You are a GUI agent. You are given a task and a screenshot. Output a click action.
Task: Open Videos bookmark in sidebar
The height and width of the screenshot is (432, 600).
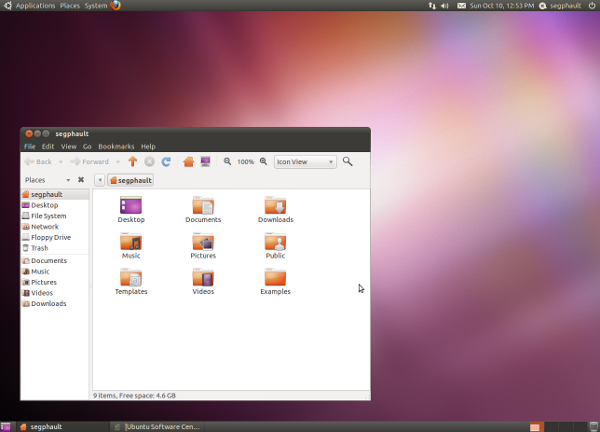[55, 293]
